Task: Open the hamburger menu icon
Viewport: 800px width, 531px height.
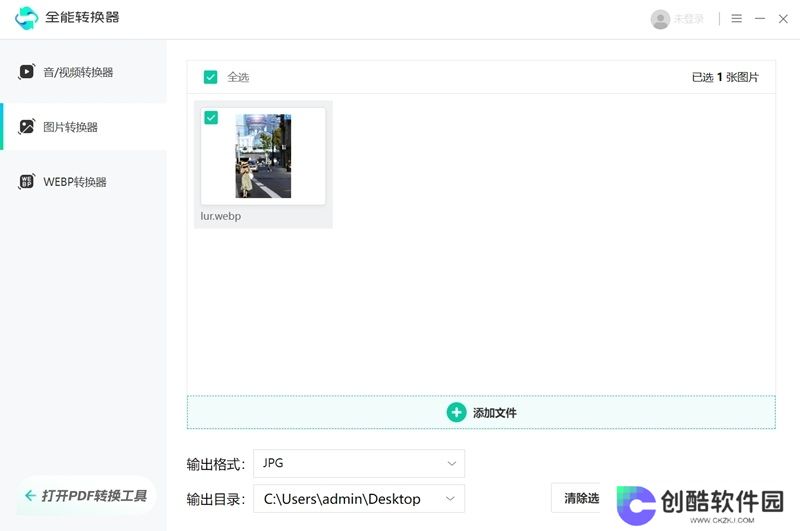Action: click(736, 19)
